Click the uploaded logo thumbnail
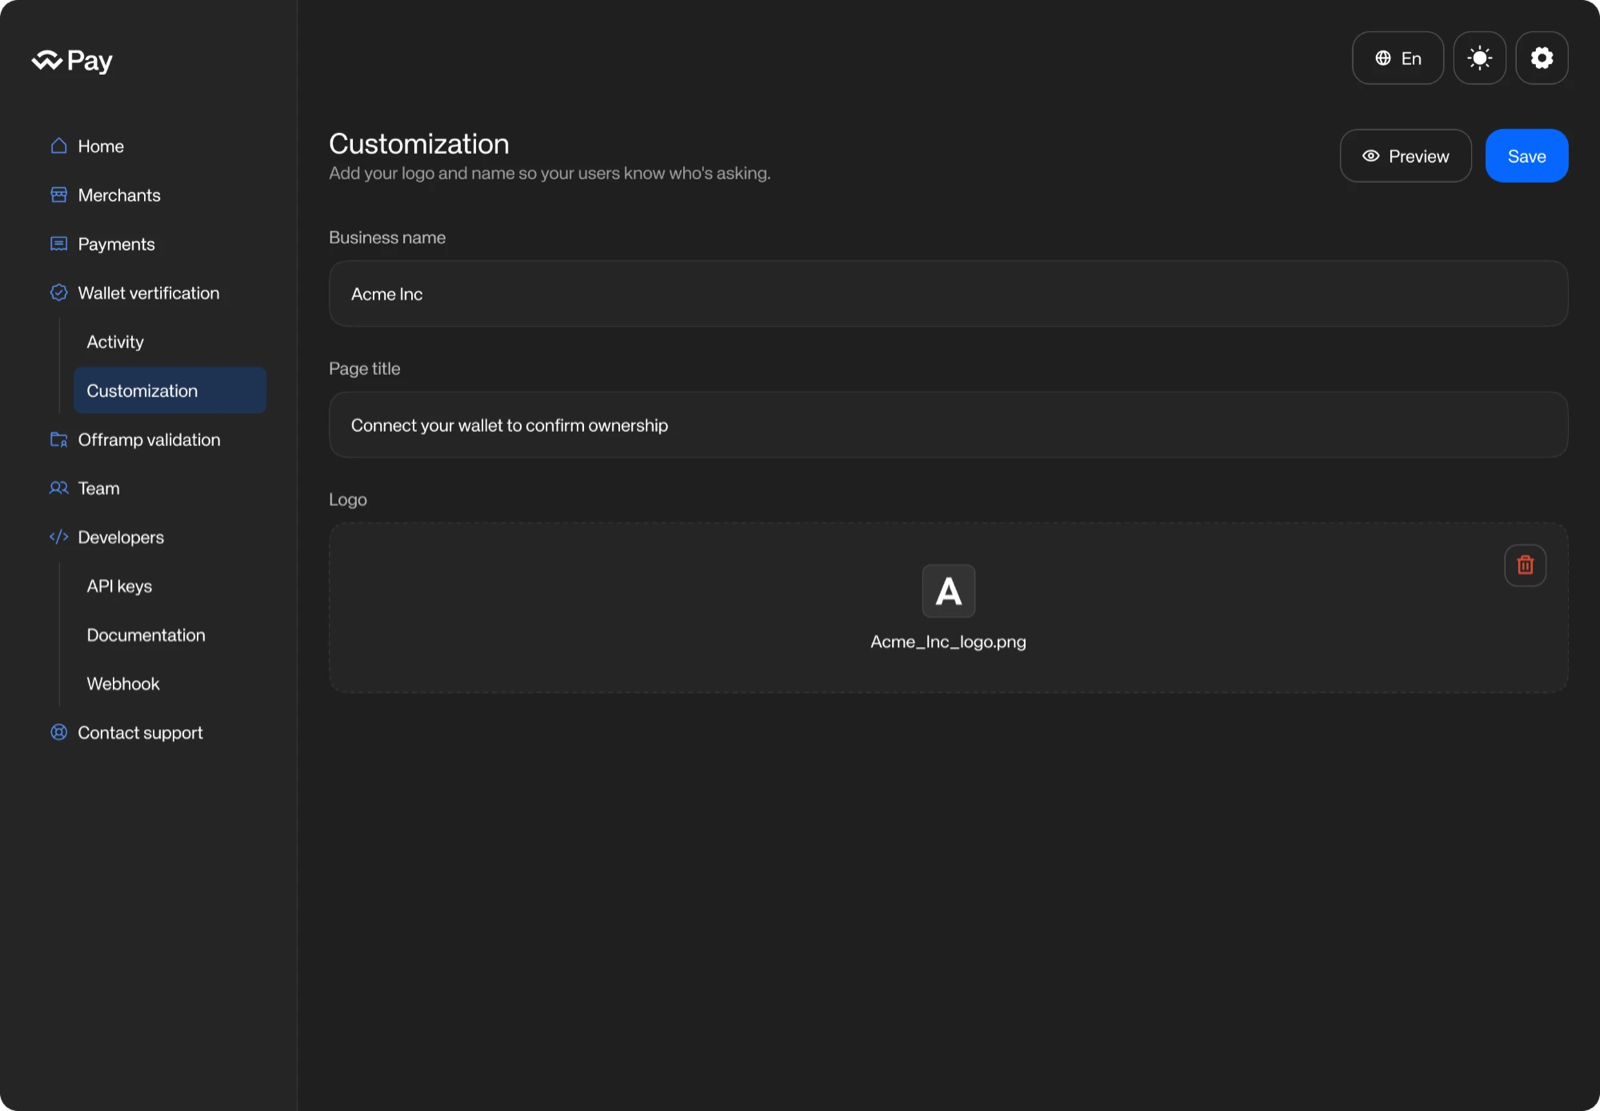Viewport: 1600px width, 1111px height. pos(948,591)
